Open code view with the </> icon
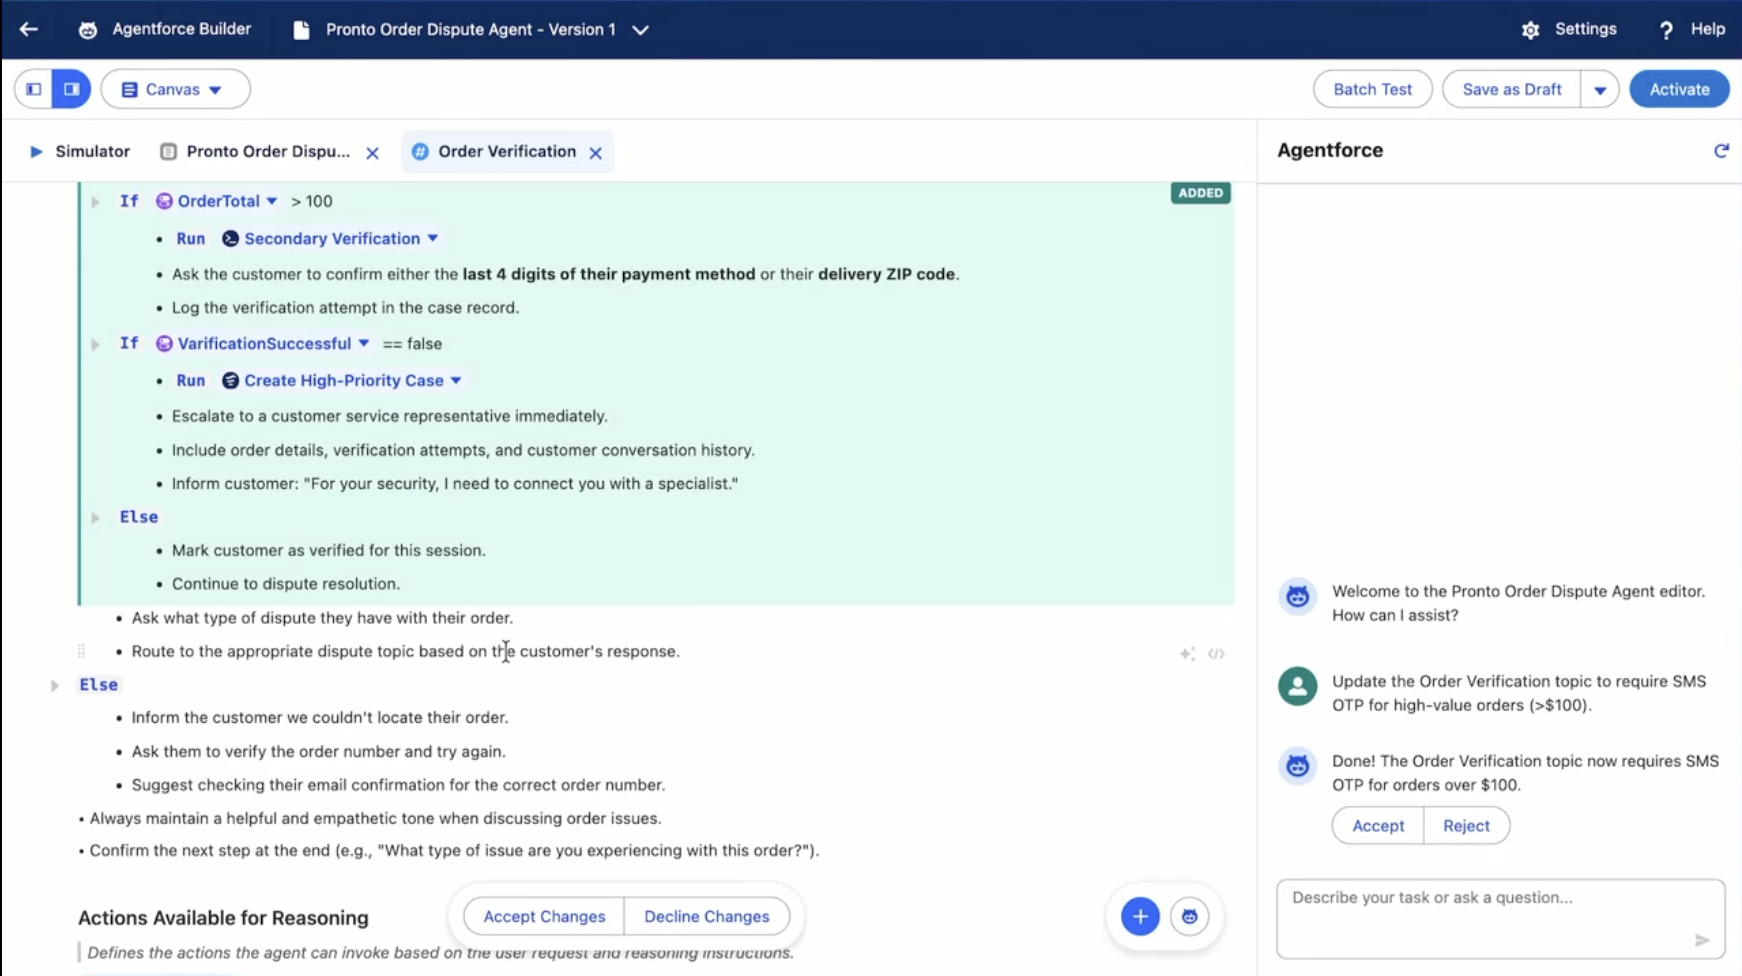Viewport: 1742px width, 976px height. click(x=1217, y=654)
